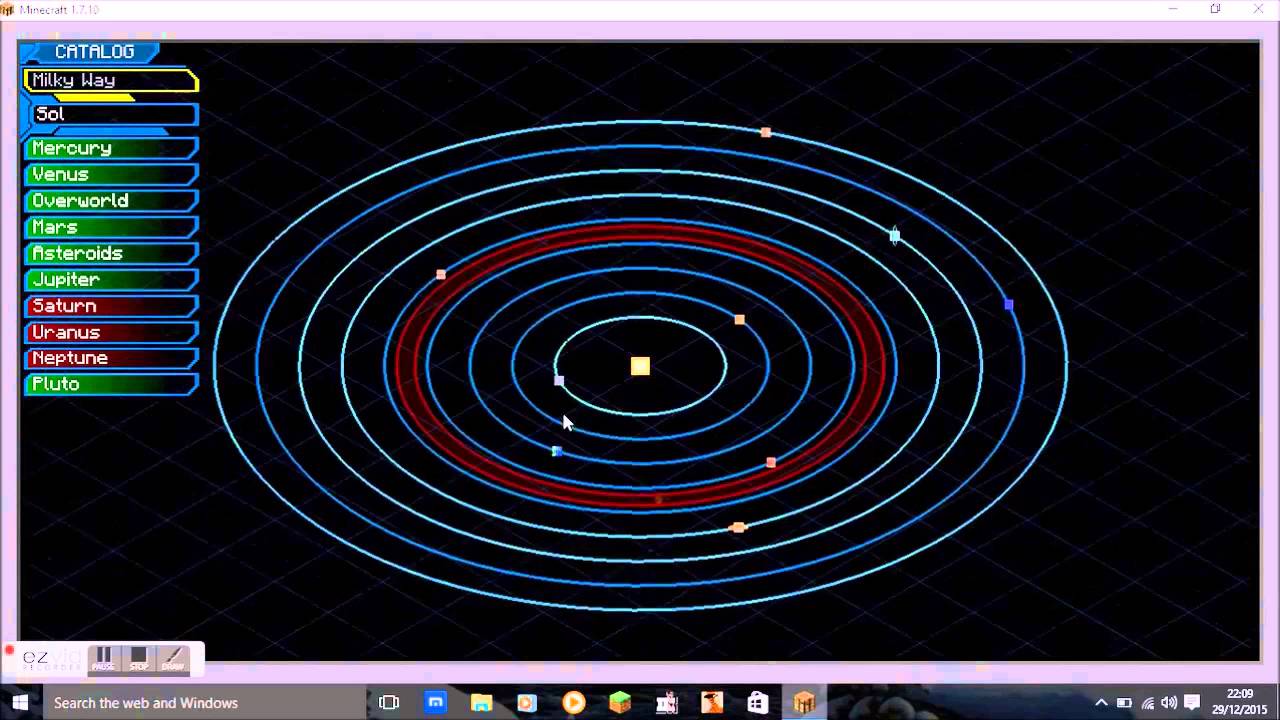Select Jupiter in the catalog

click(110, 280)
